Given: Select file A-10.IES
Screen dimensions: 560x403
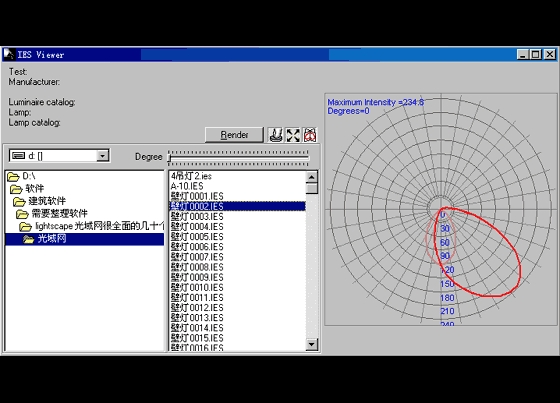Looking at the screenshot, I should [x=187, y=186].
